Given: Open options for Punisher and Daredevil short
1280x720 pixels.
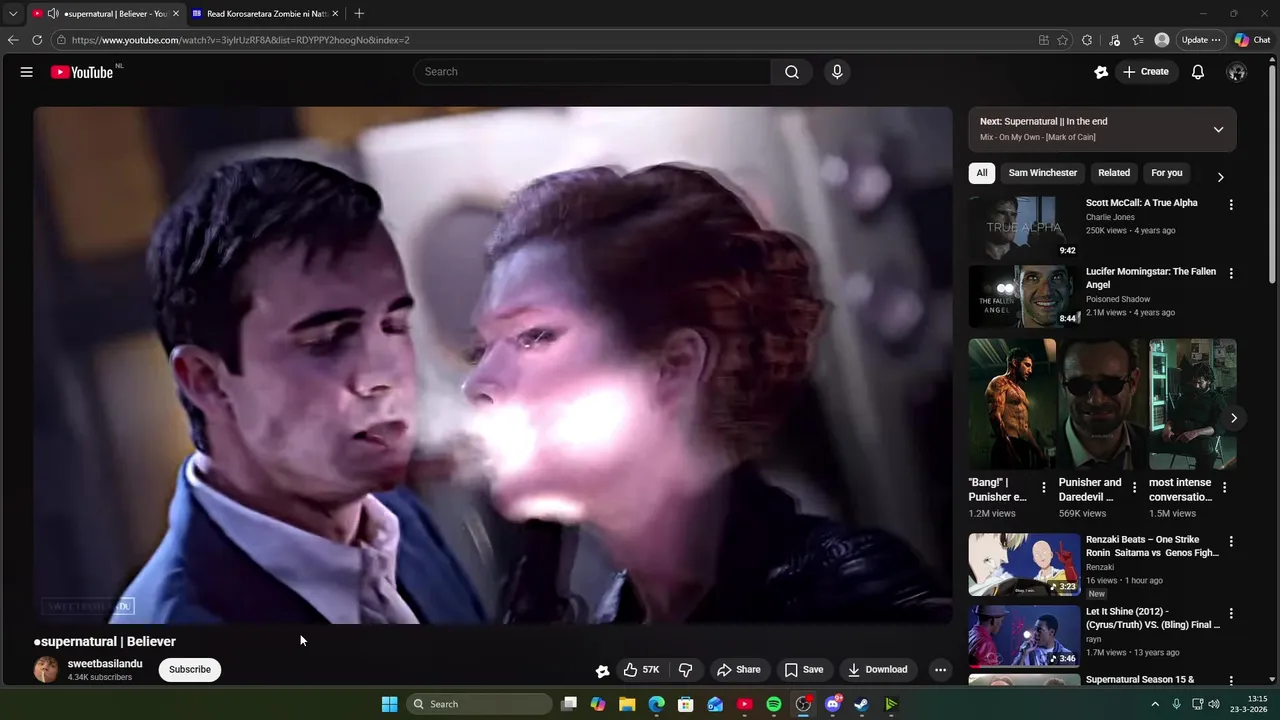Looking at the screenshot, I should [x=1134, y=488].
